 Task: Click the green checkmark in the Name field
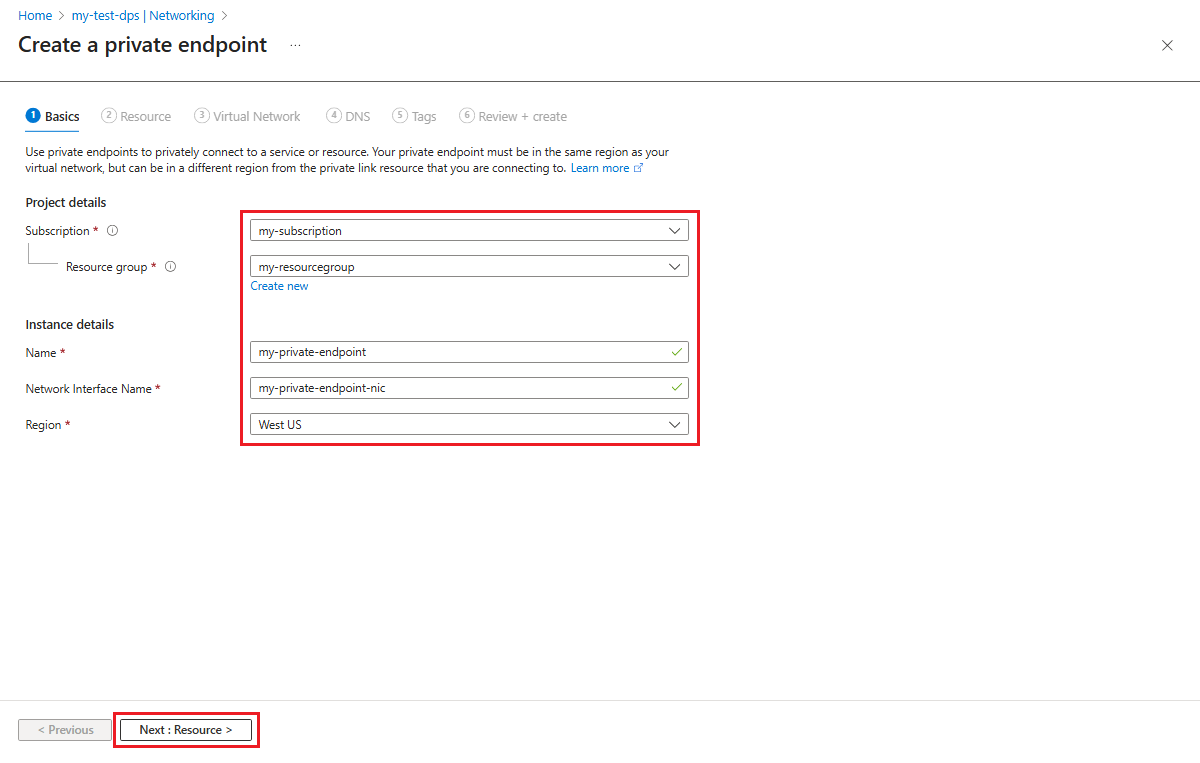(x=676, y=351)
